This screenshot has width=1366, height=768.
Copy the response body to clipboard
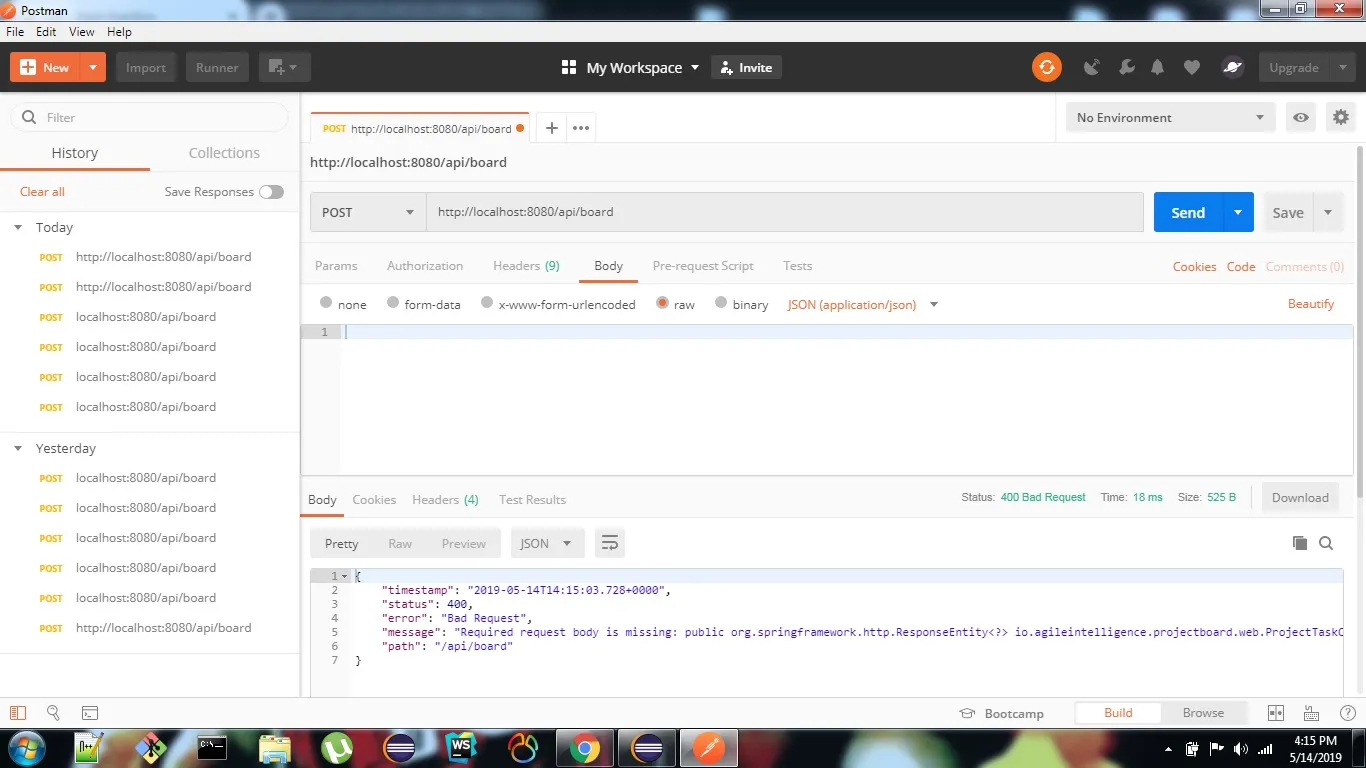(1300, 543)
